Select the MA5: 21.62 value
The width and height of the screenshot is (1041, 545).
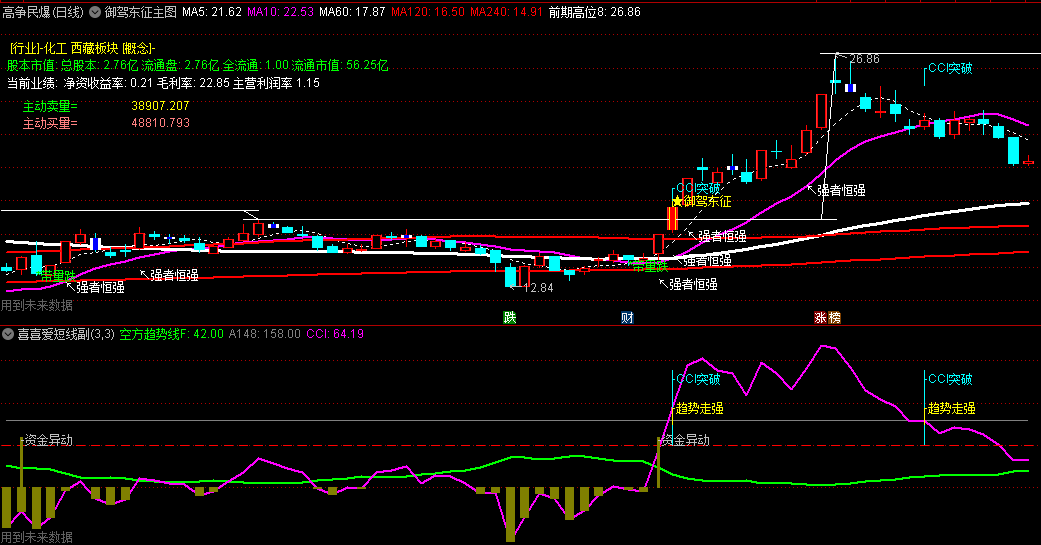point(212,12)
